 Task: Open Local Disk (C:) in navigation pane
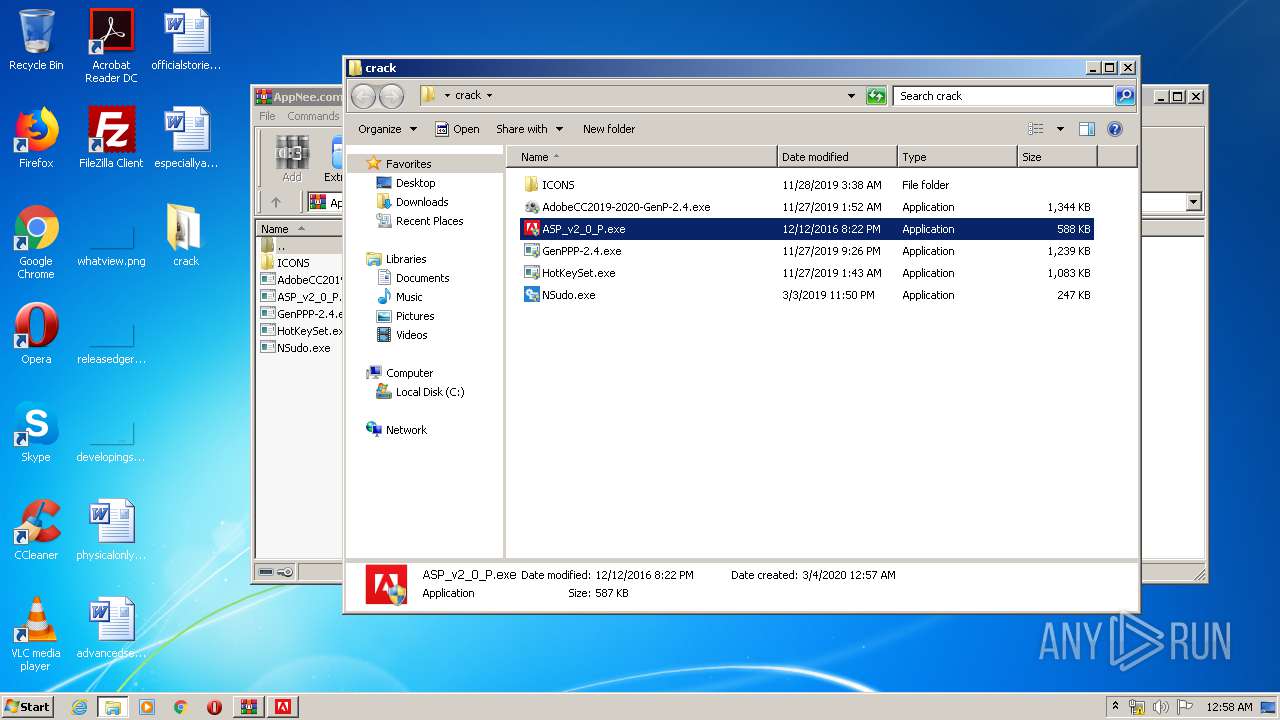429,392
